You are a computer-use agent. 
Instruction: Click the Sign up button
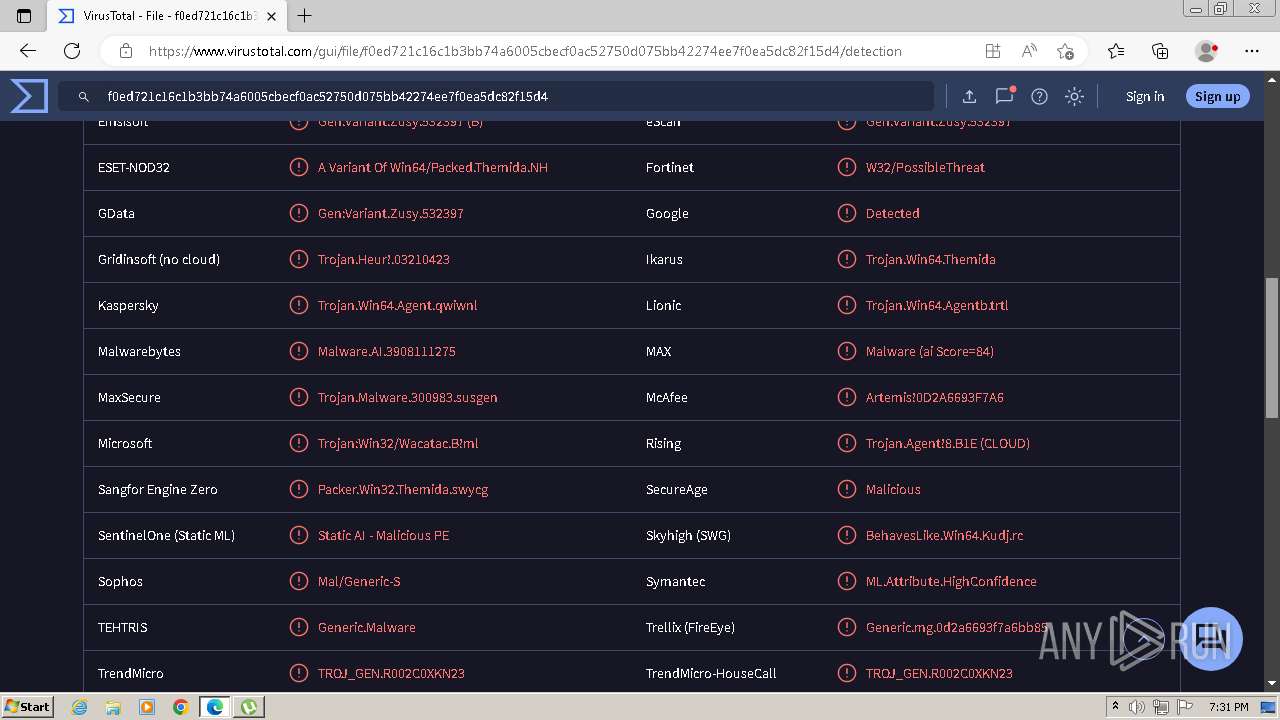[1217, 96]
